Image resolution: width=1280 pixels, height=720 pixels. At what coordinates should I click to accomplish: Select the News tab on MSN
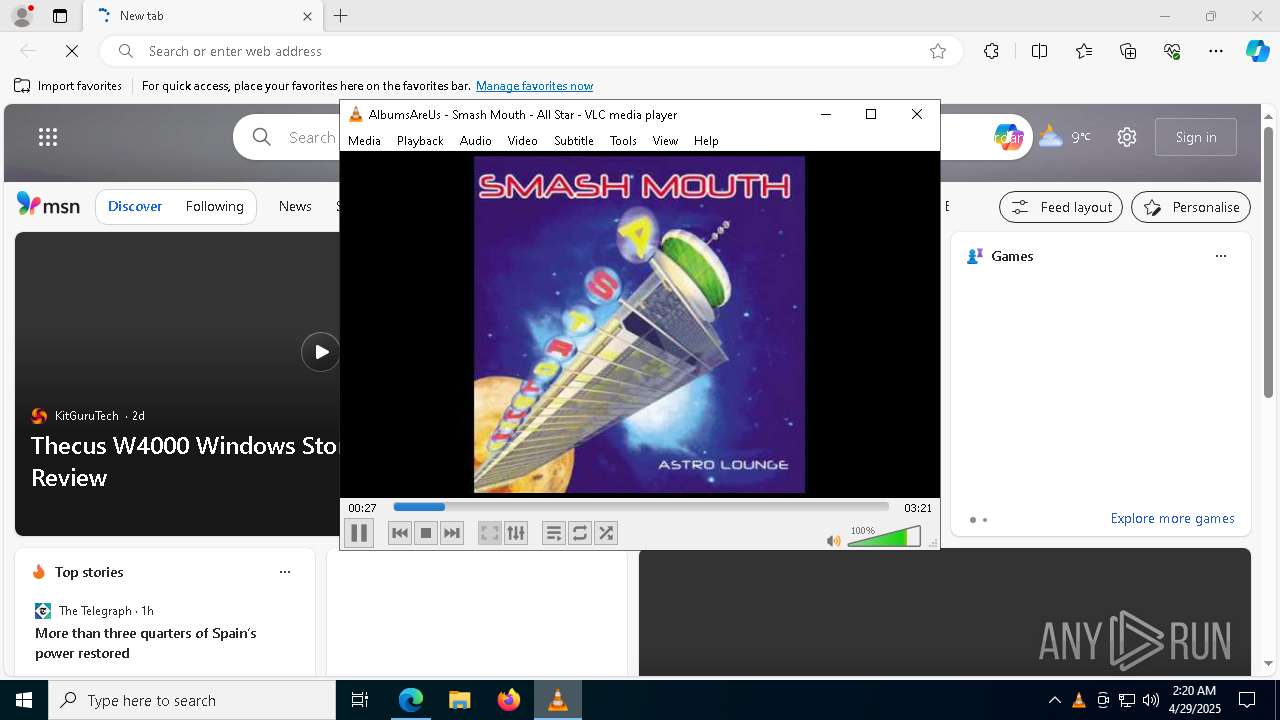[295, 206]
